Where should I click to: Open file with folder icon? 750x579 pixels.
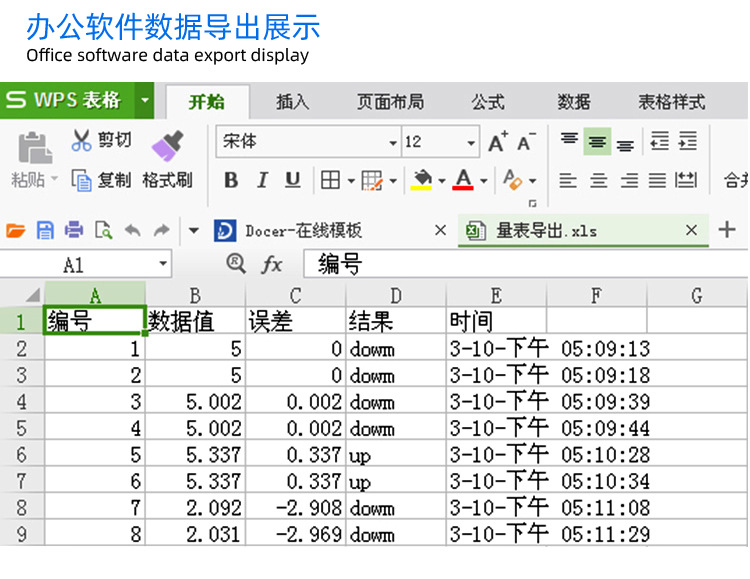coord(16,231)
